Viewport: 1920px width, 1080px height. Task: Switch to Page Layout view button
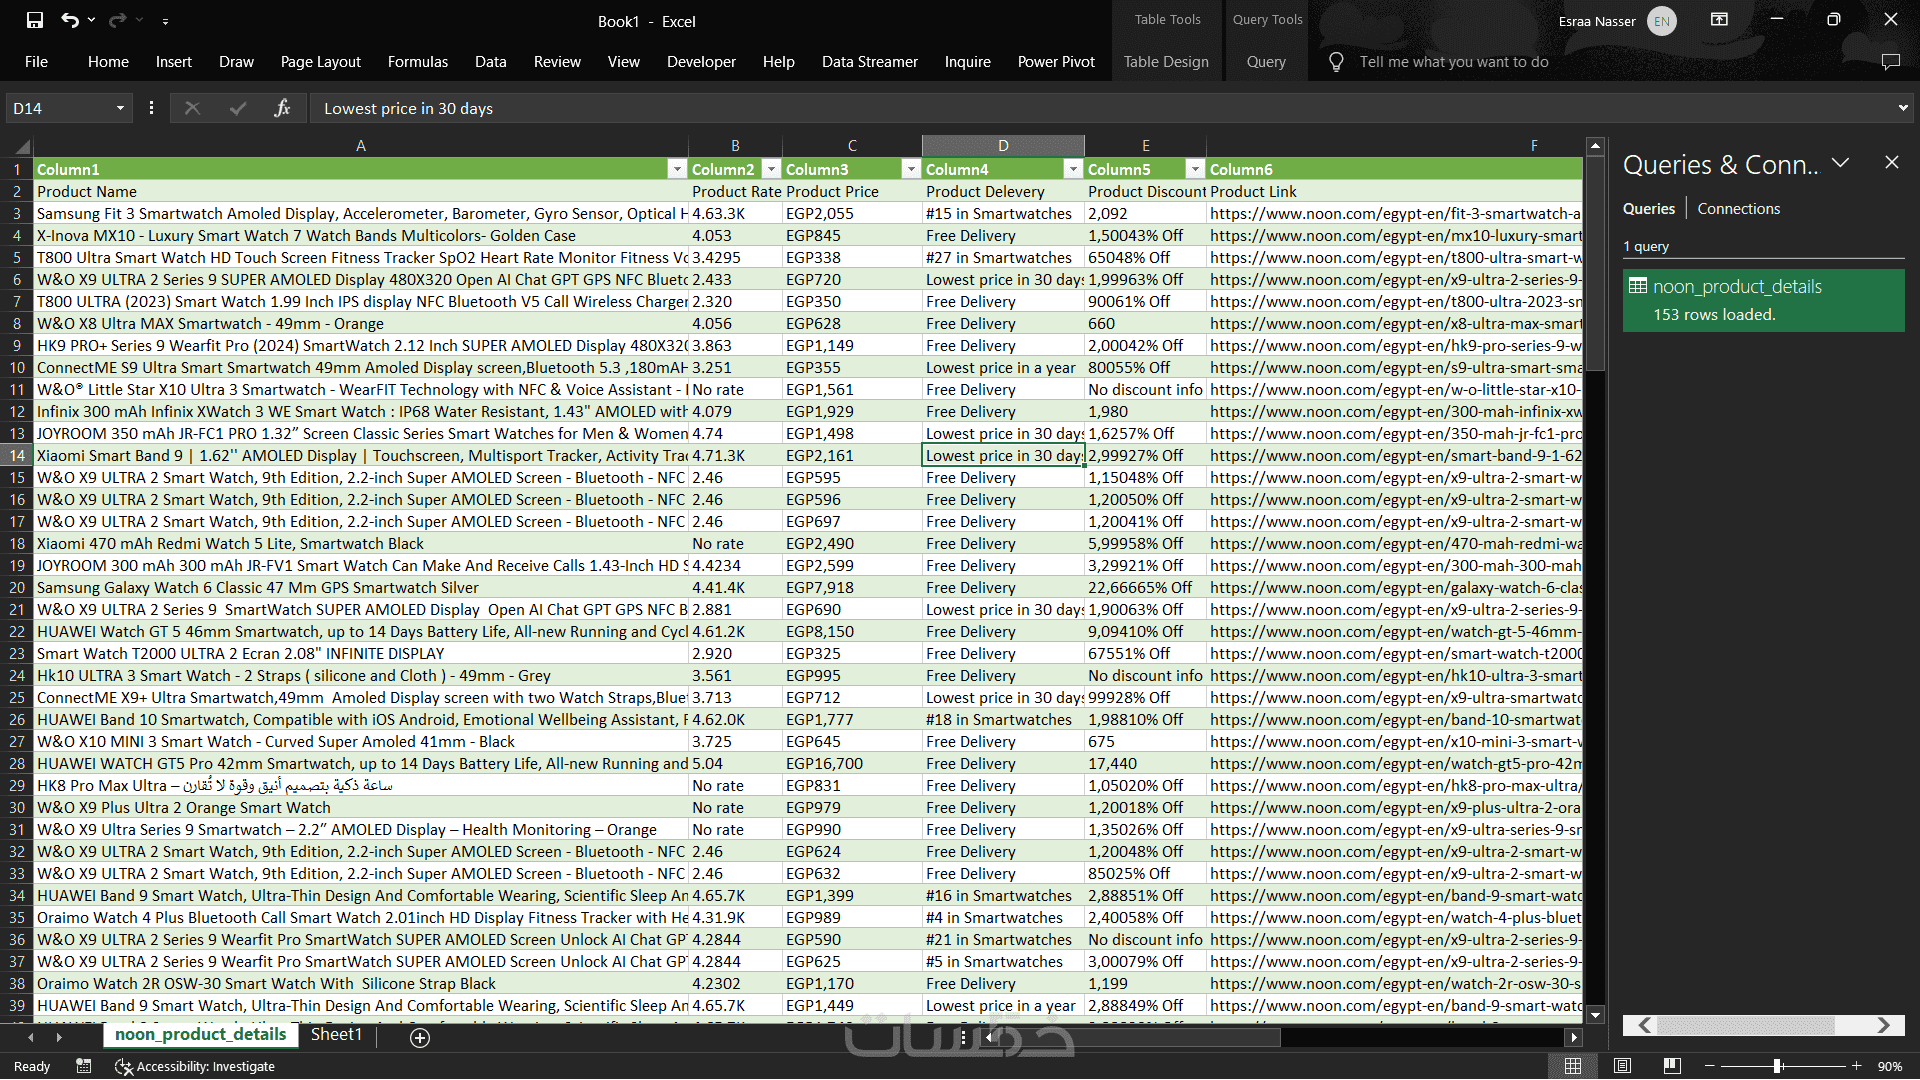[1622, 1066]
